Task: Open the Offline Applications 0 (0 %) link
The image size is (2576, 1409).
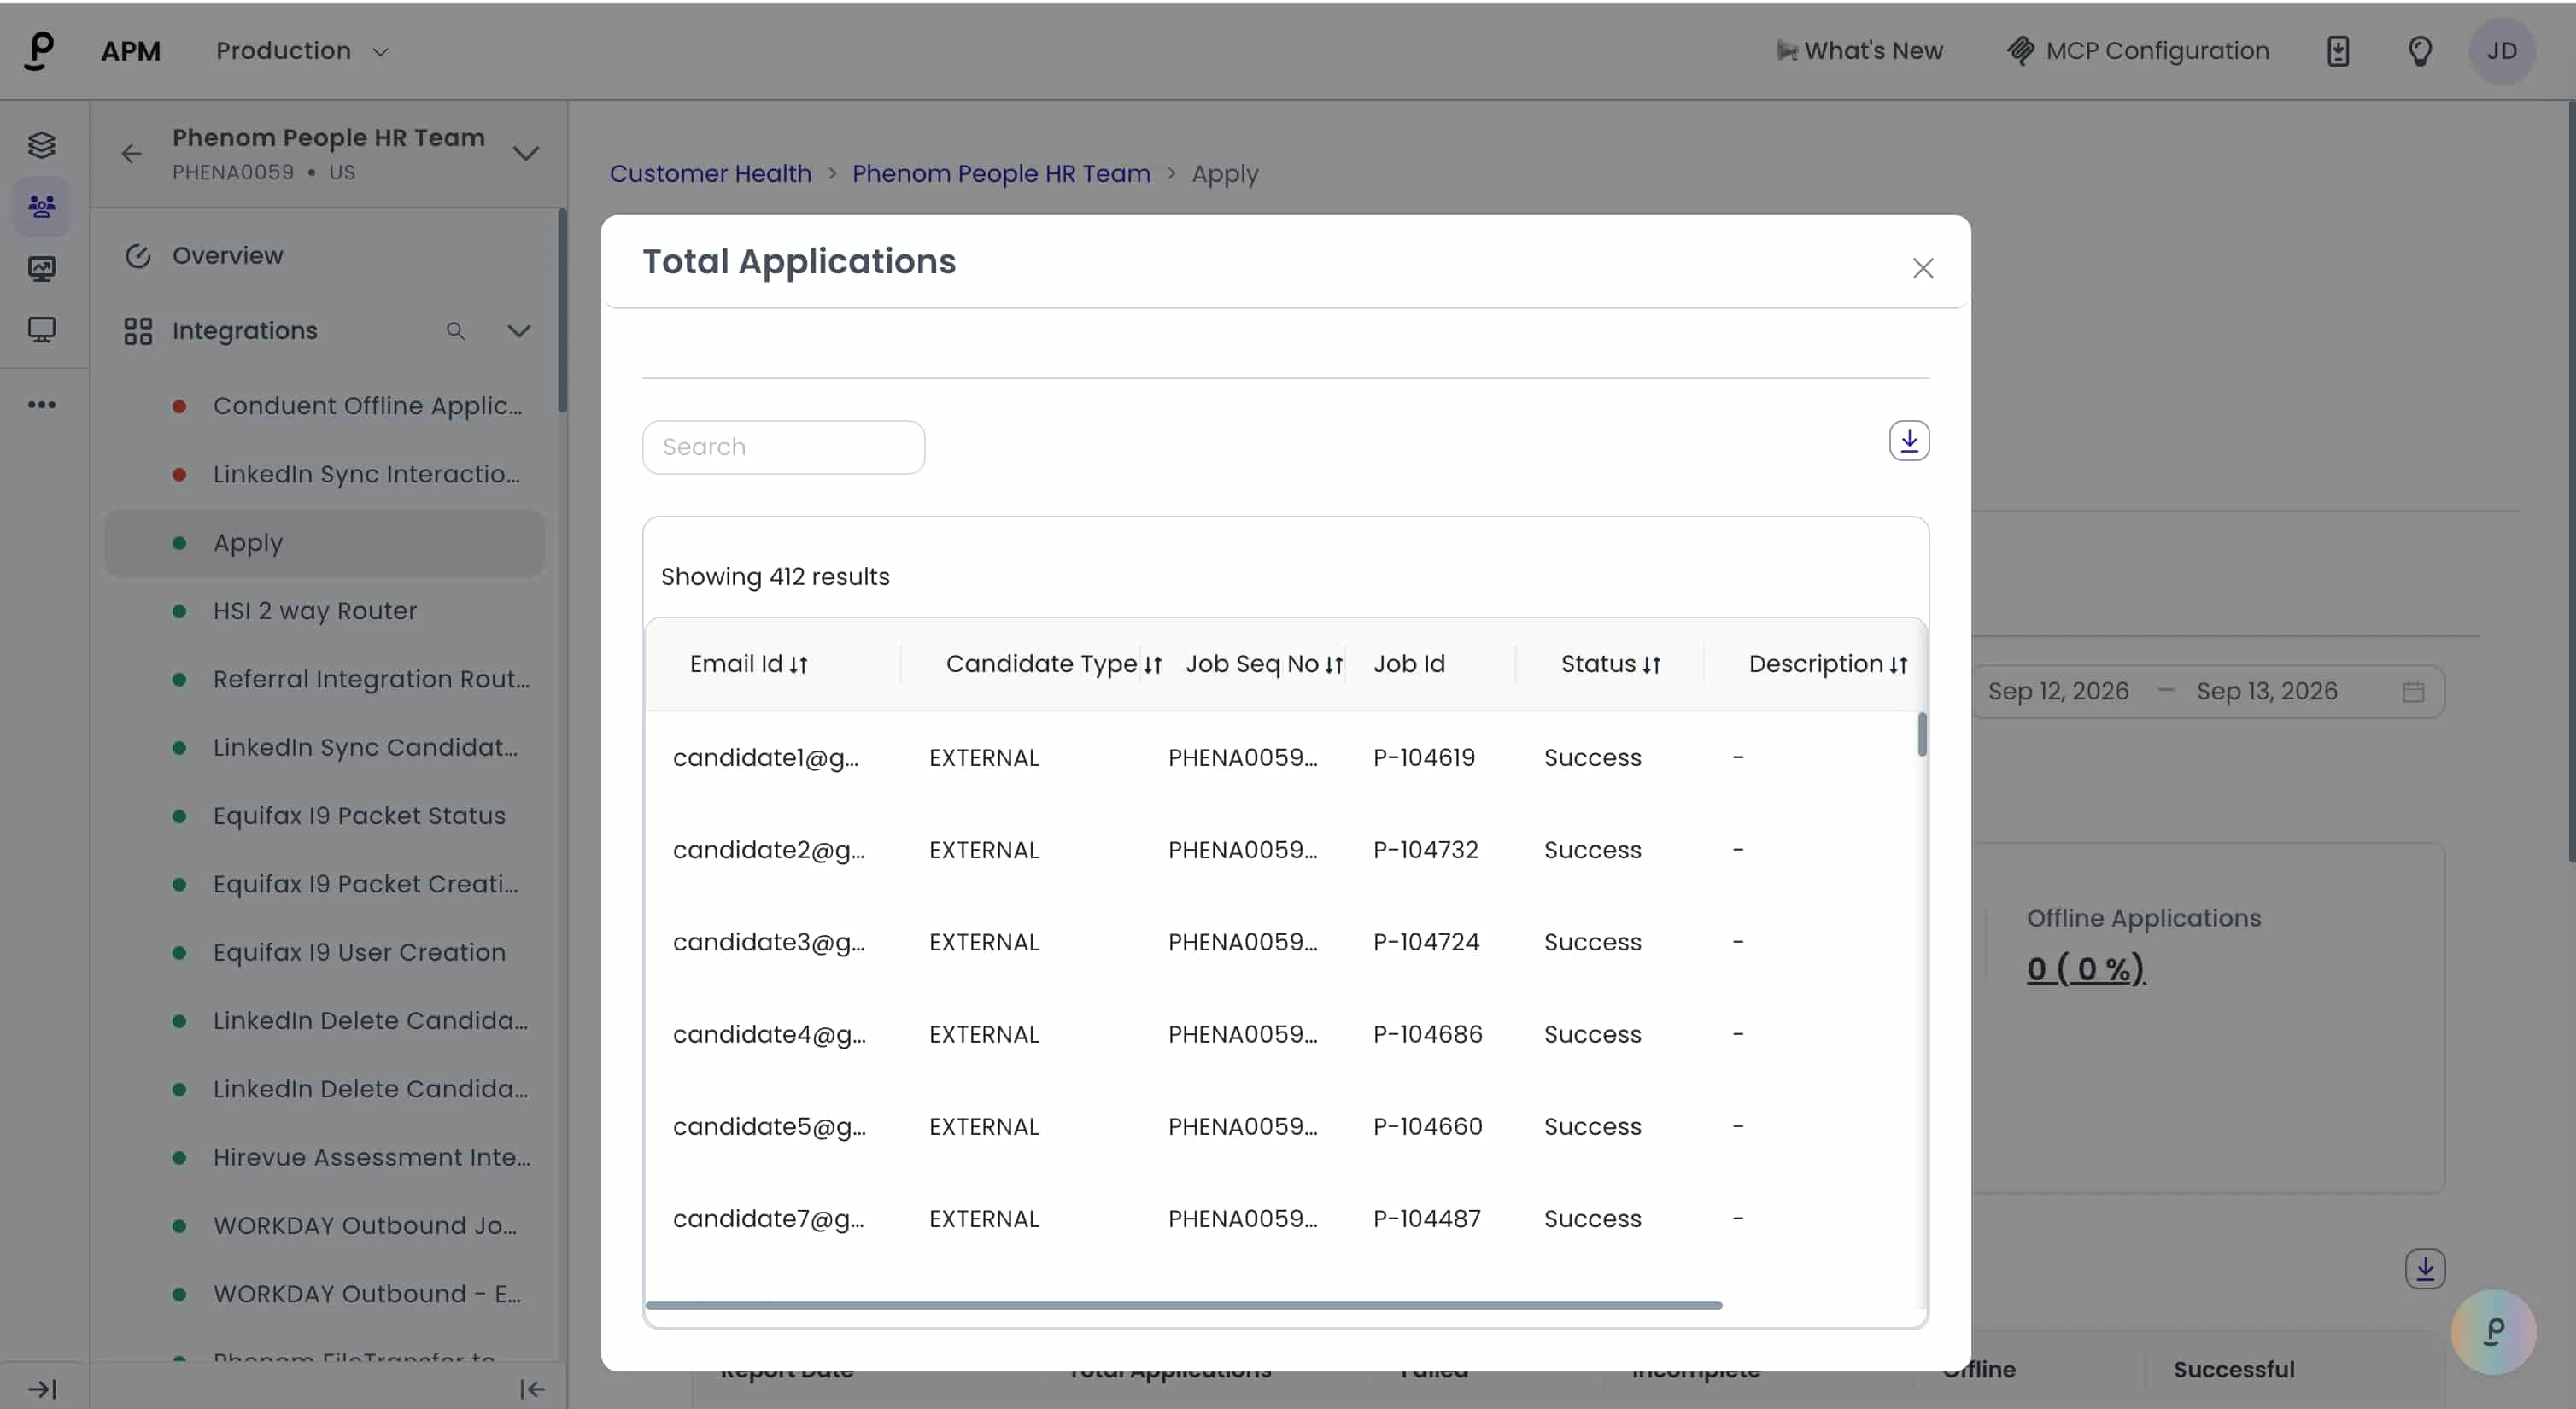Action: [x=2086, y=968]
